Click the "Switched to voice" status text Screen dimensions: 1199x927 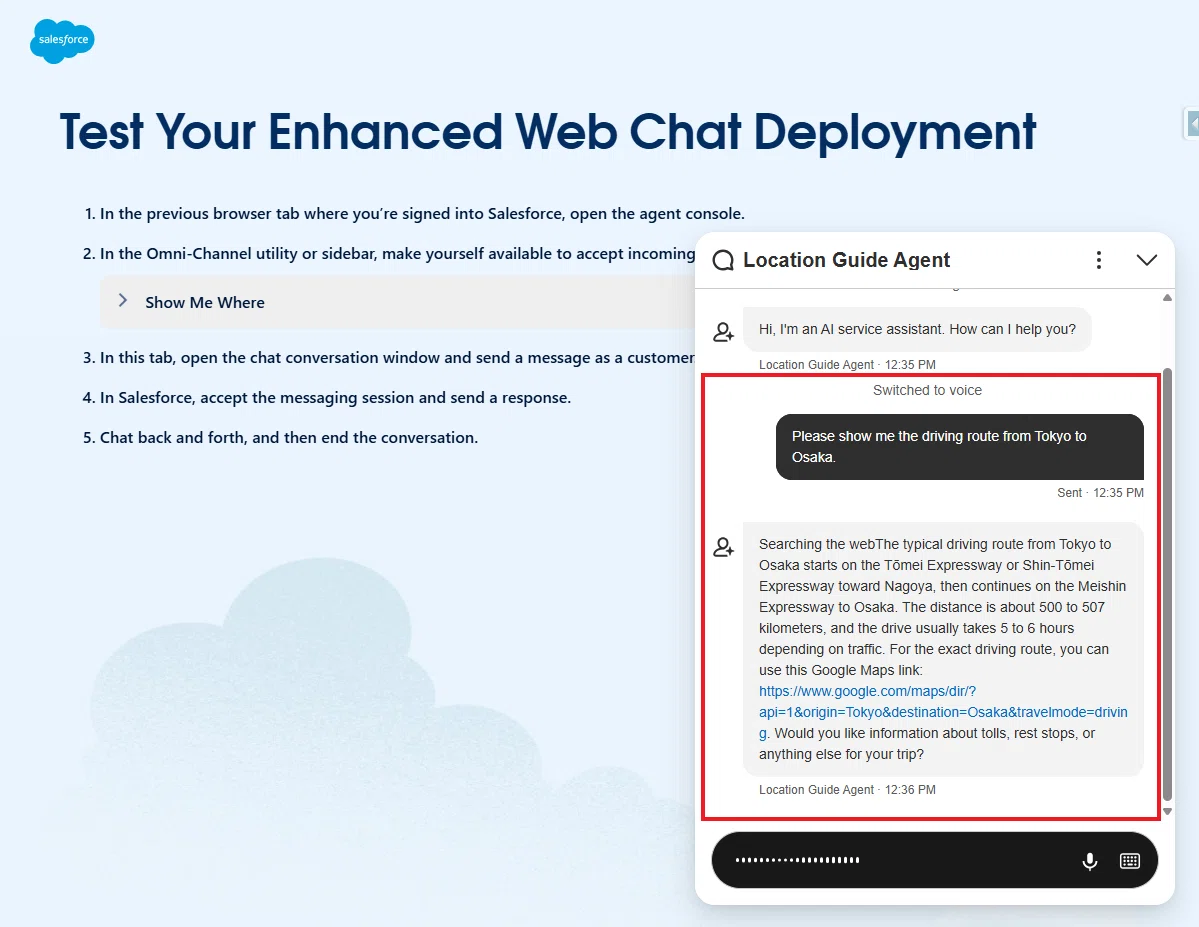pyautogui.click(x=927, y=390)
